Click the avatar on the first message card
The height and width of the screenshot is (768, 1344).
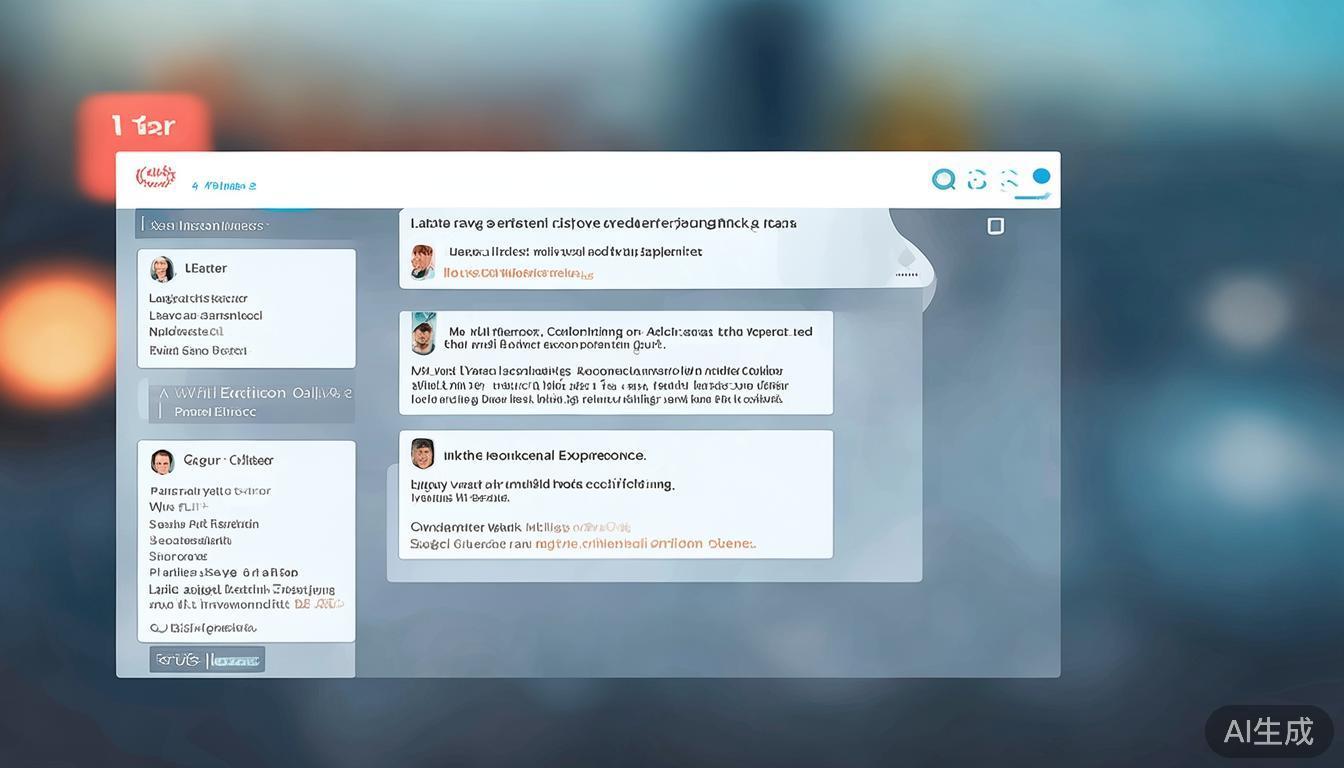click(422, 261)
